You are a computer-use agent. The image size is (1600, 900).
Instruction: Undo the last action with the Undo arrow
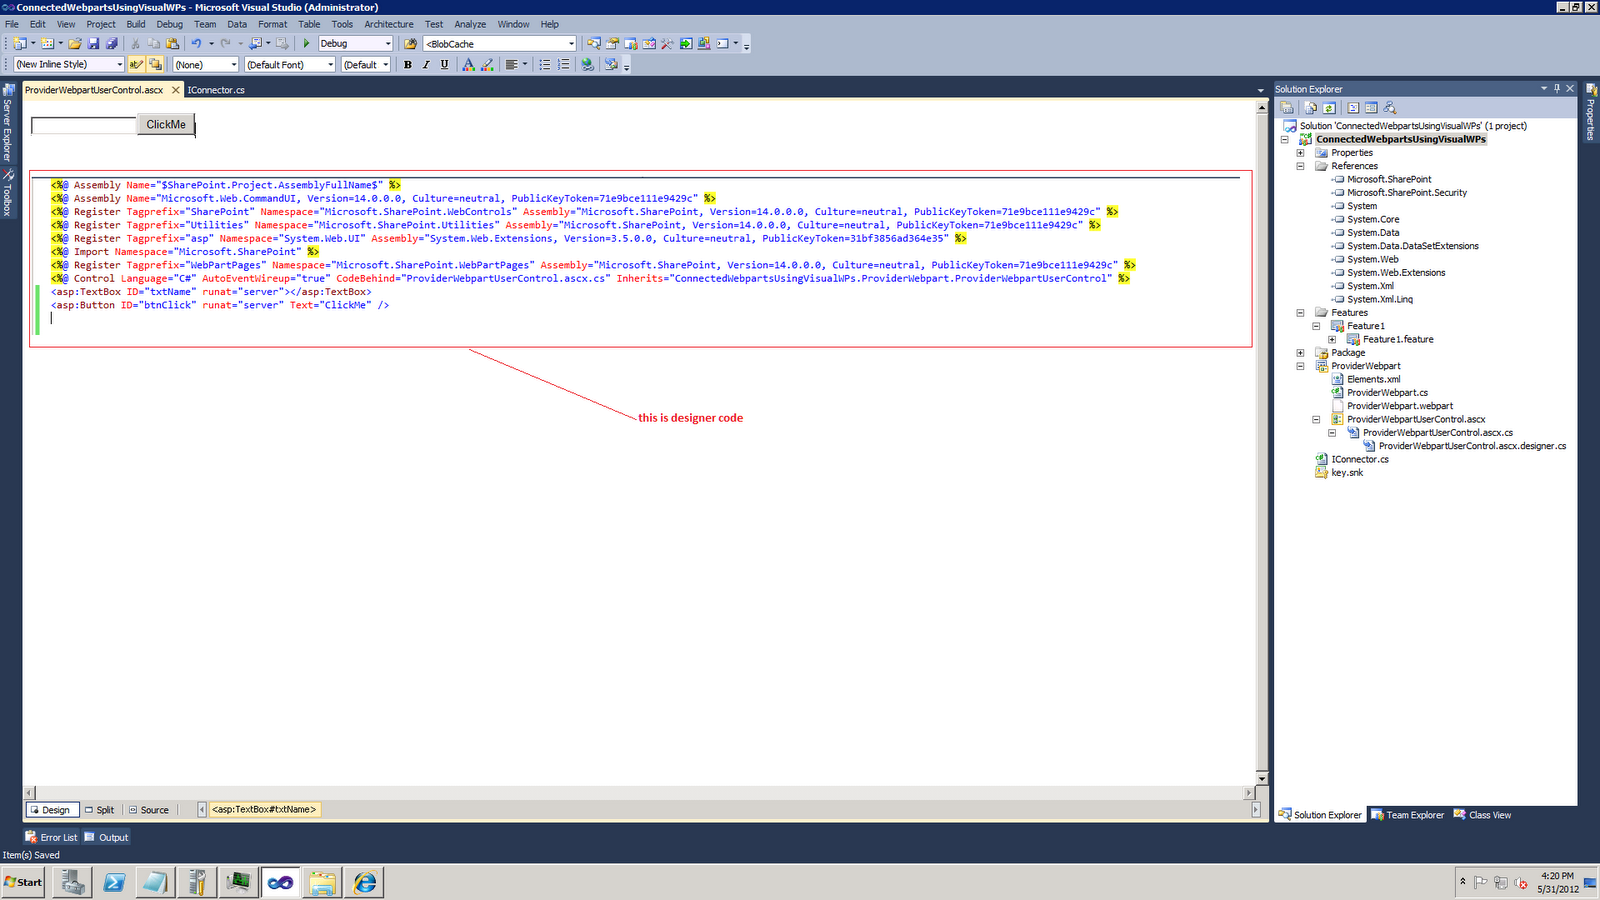click(196, 44)
